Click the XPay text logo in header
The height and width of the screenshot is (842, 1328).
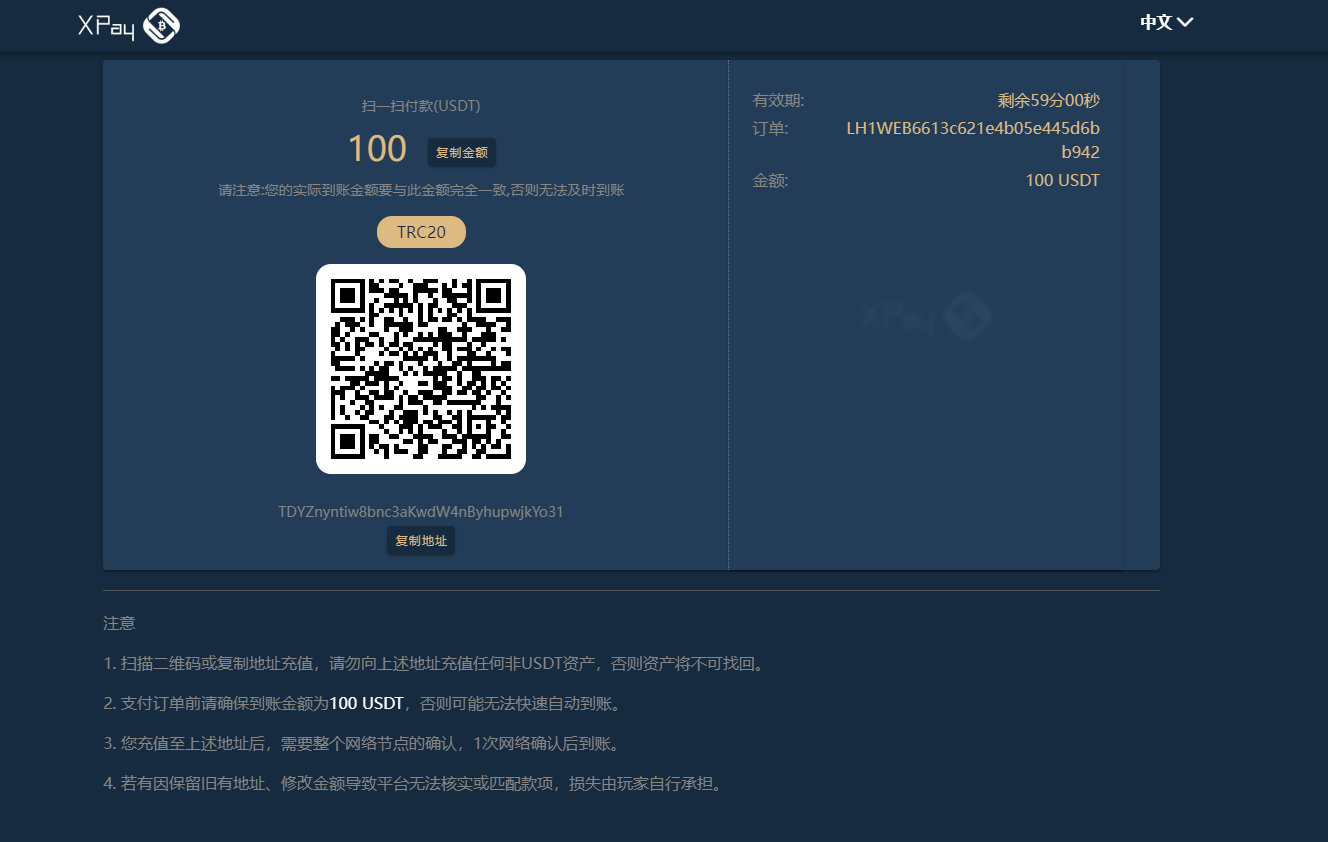pyautogui.click(x=106, y=27)
